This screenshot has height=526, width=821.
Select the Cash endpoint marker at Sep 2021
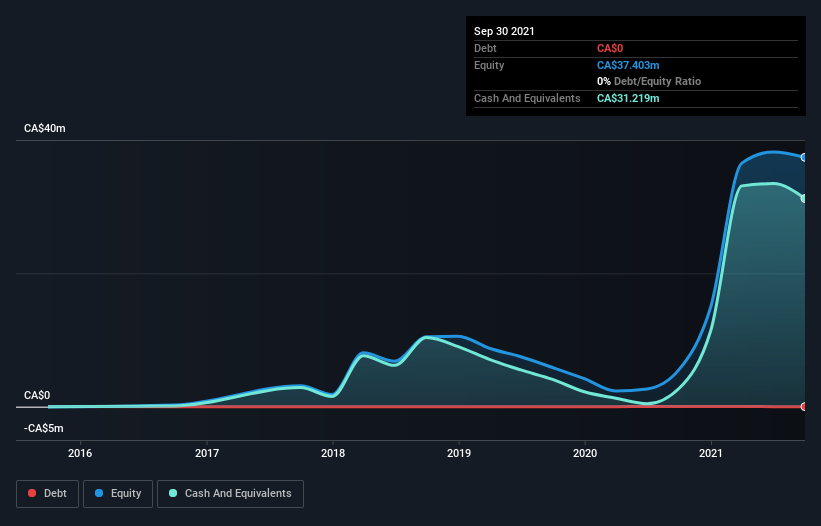[804, 198]
